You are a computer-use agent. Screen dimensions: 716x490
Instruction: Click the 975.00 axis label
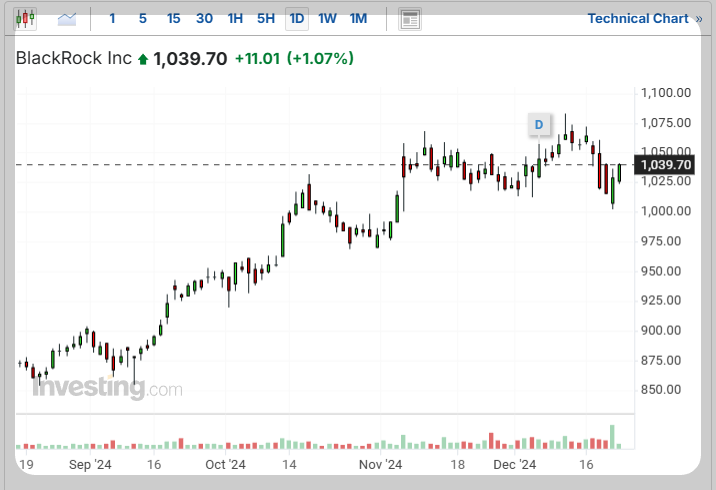(x=661, y=241)
